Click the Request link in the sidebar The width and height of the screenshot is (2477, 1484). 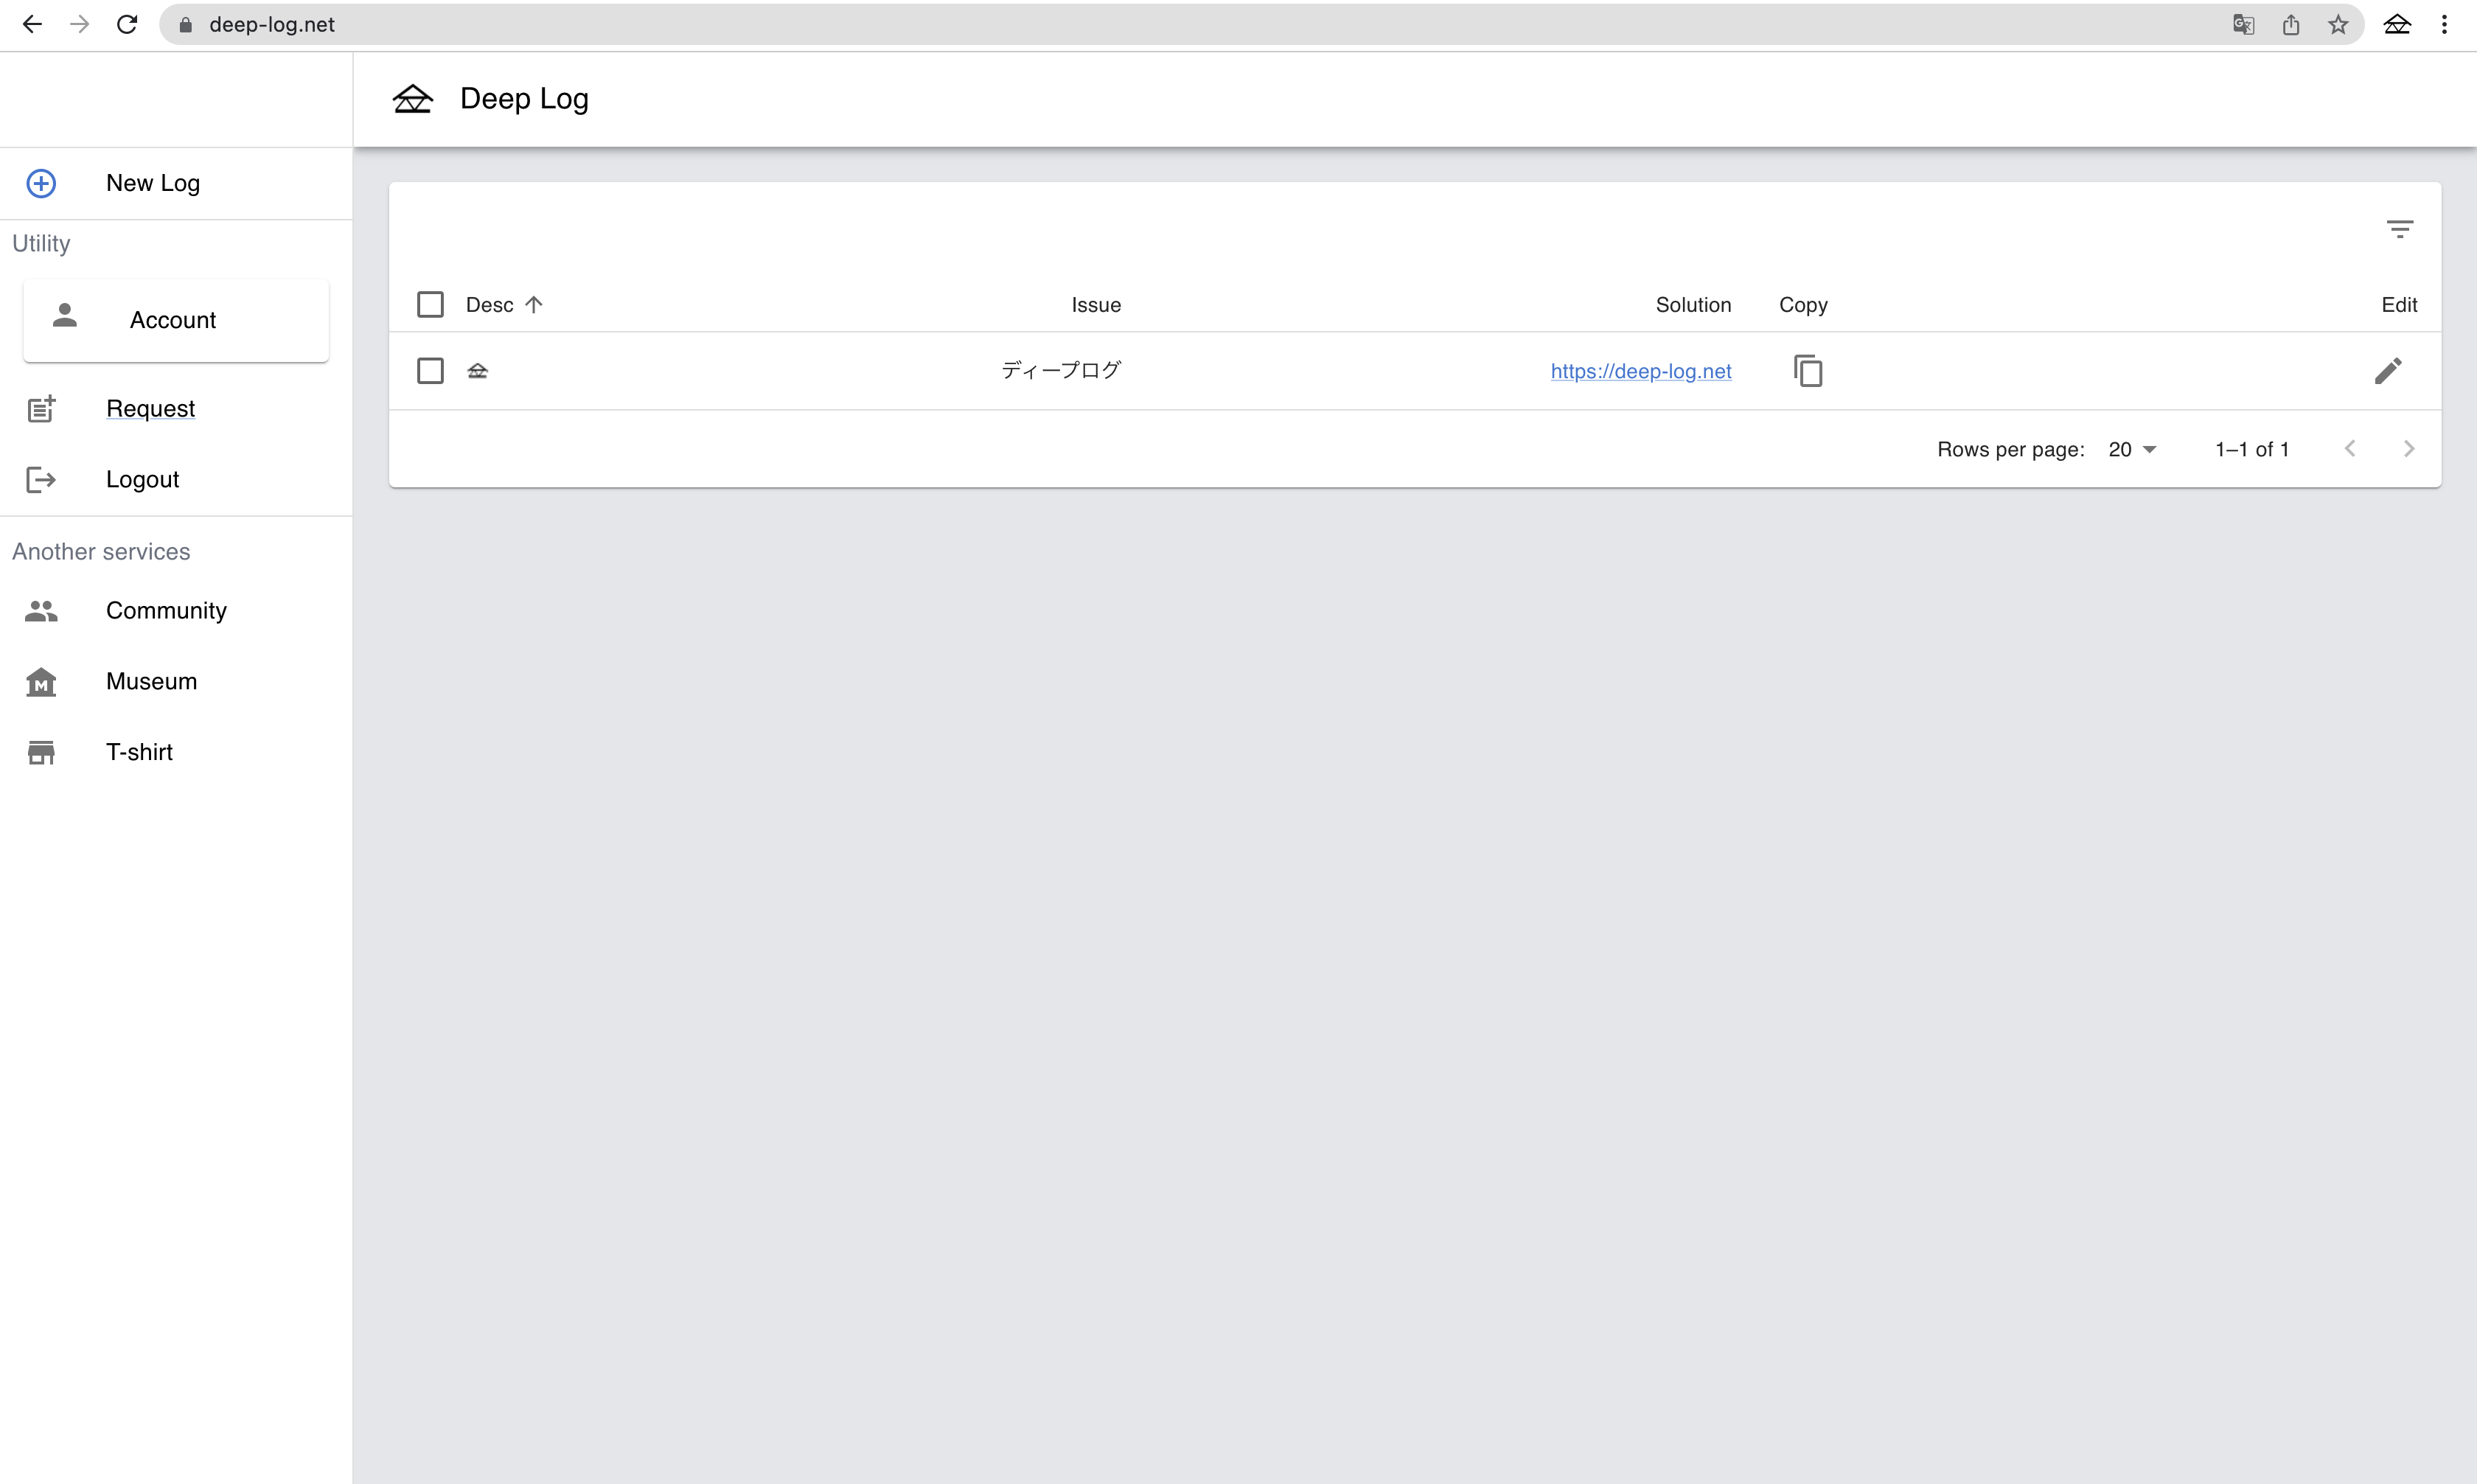150,408
